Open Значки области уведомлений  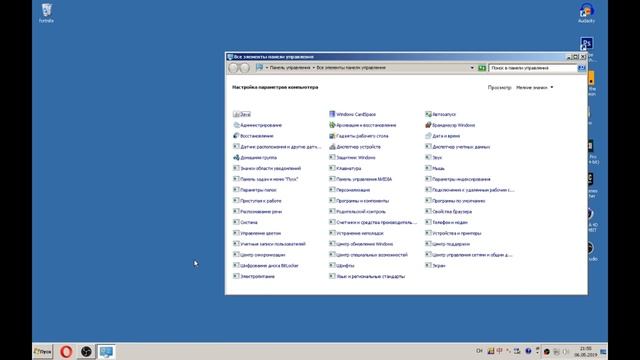click(267, 168)
